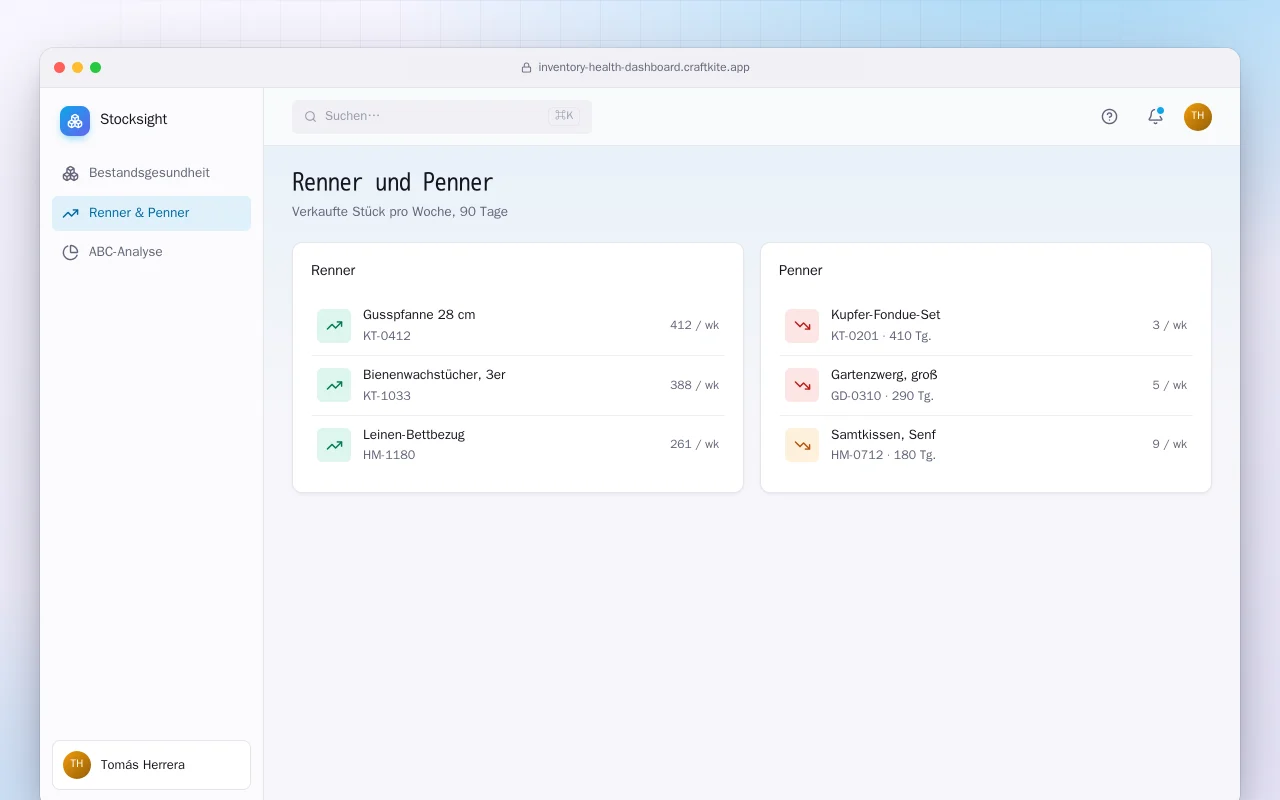Click the ⌘K shortcut badge
Image resolution: width=1280 pixels, height=800 pixels.
(x=564, y=116)
